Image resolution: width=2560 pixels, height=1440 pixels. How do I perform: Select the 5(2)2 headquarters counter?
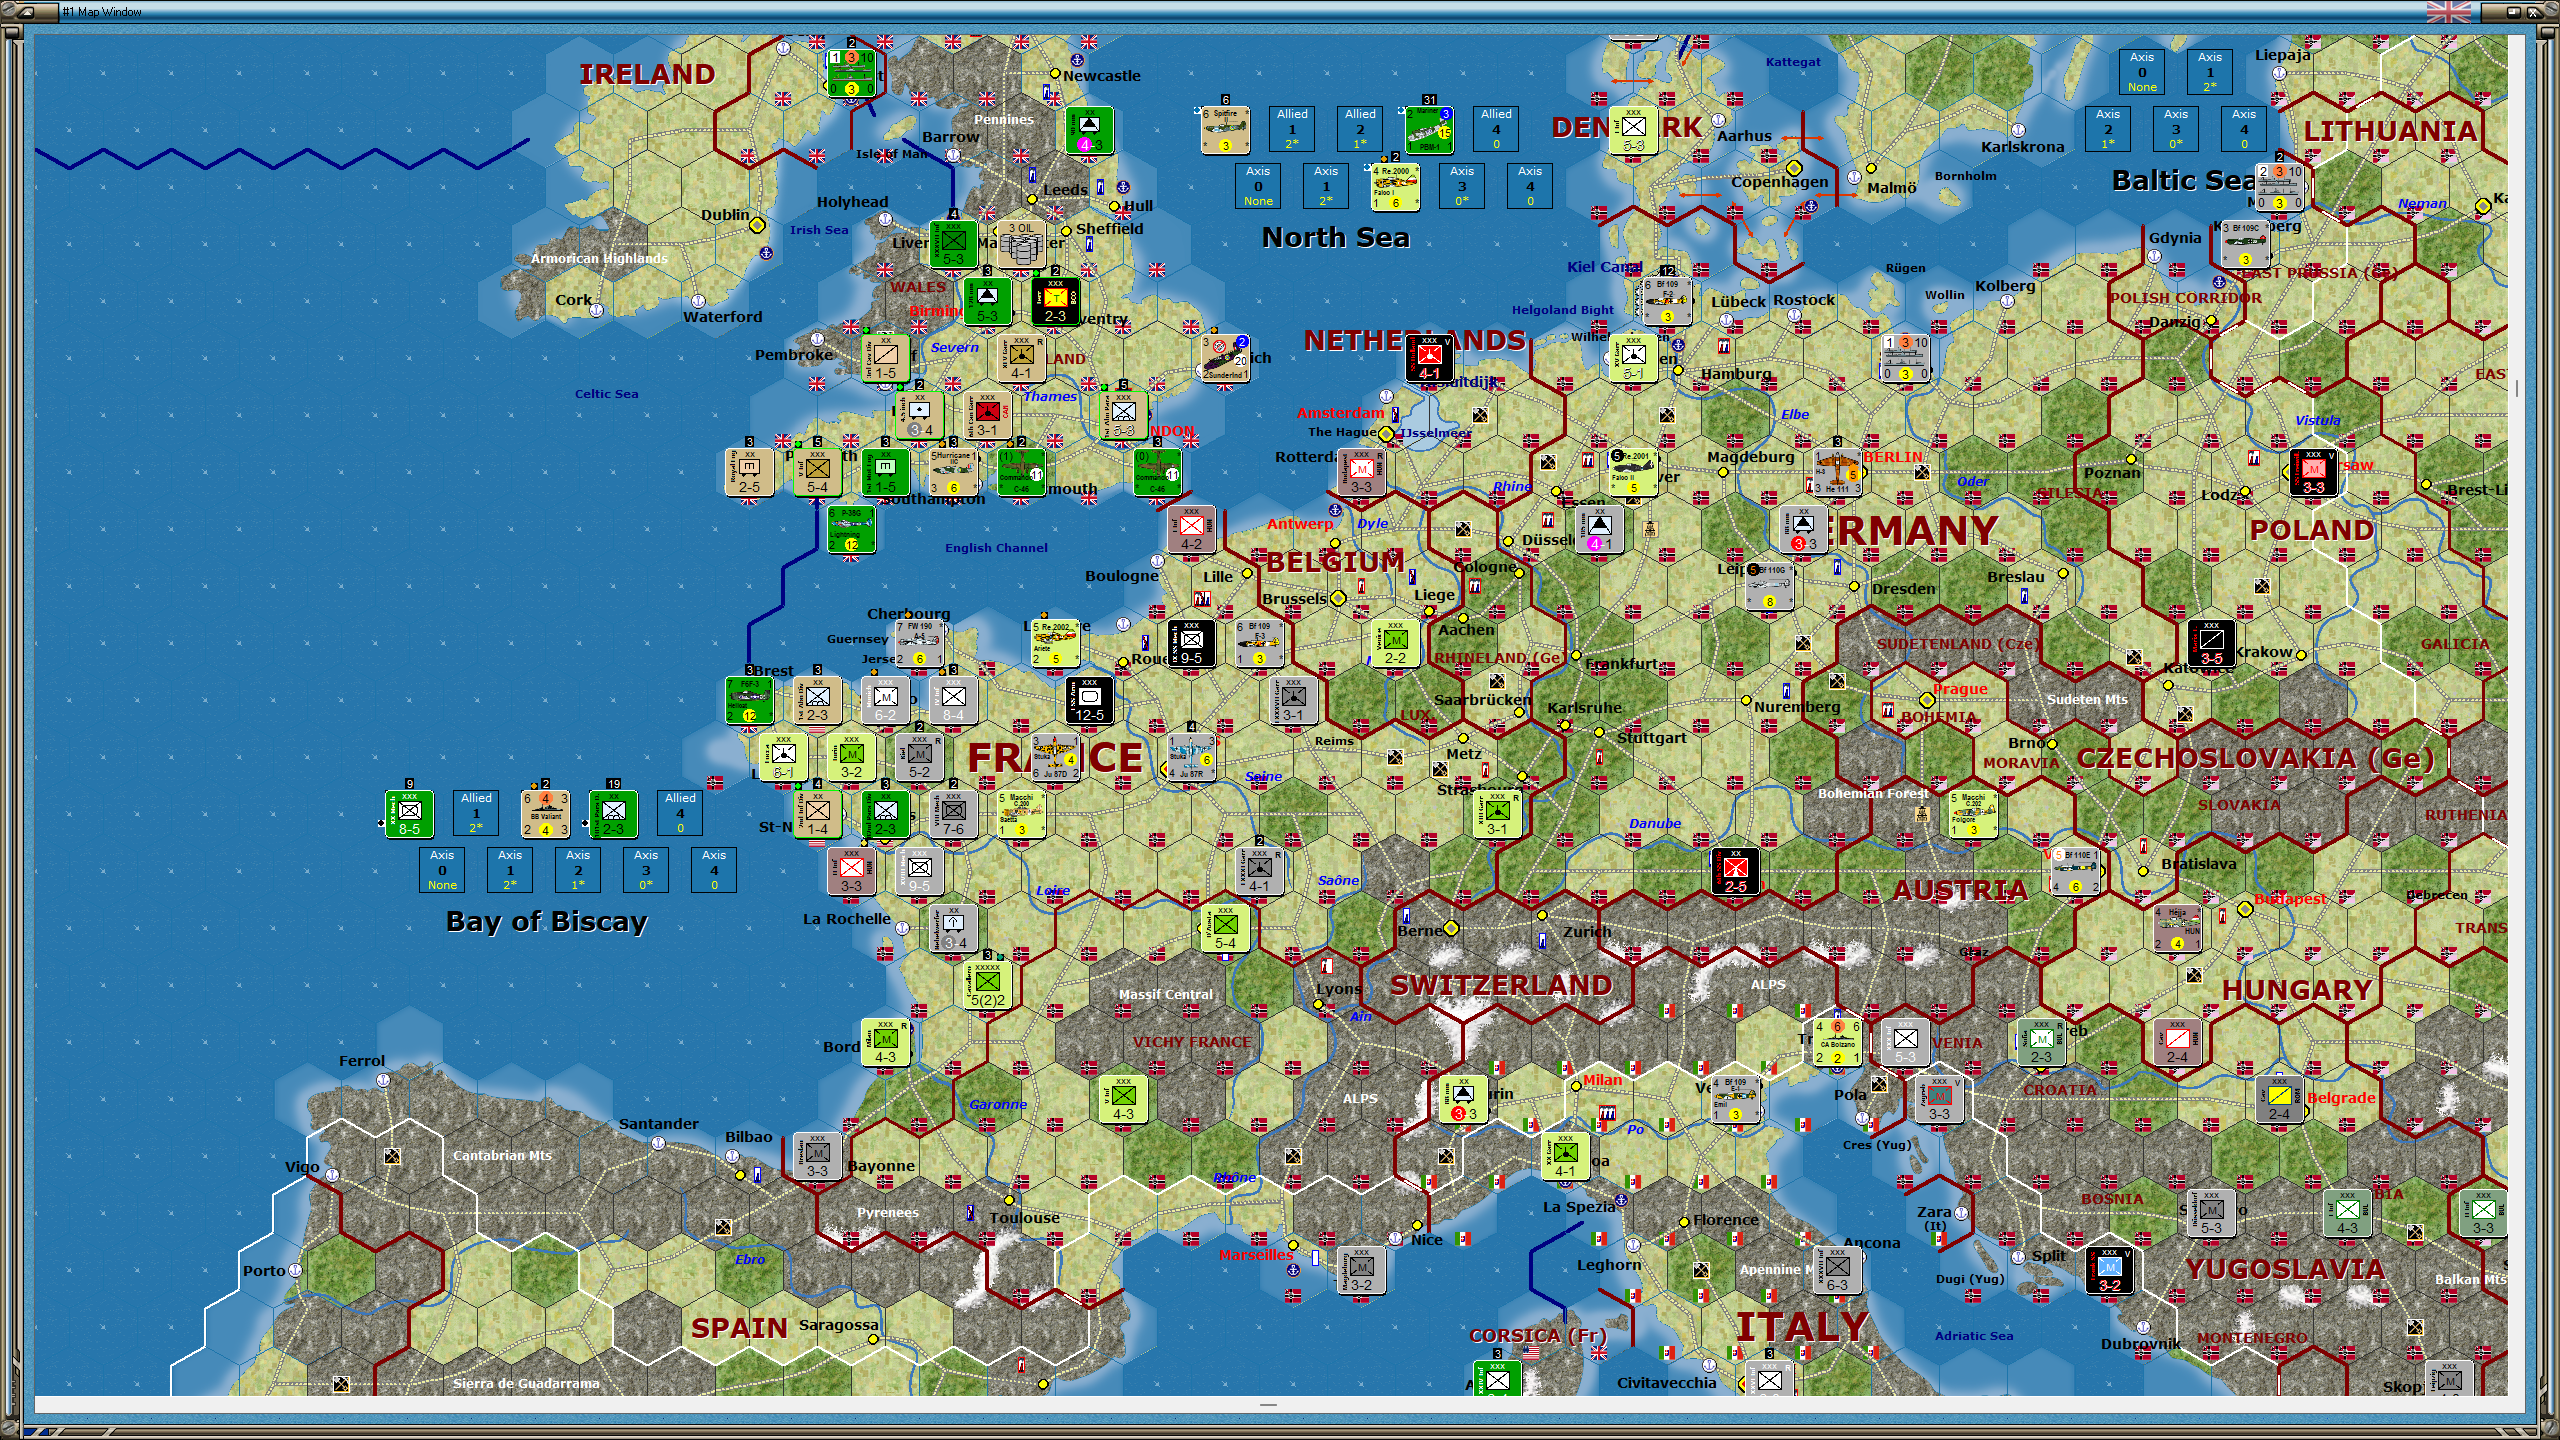tap(987, 985)
